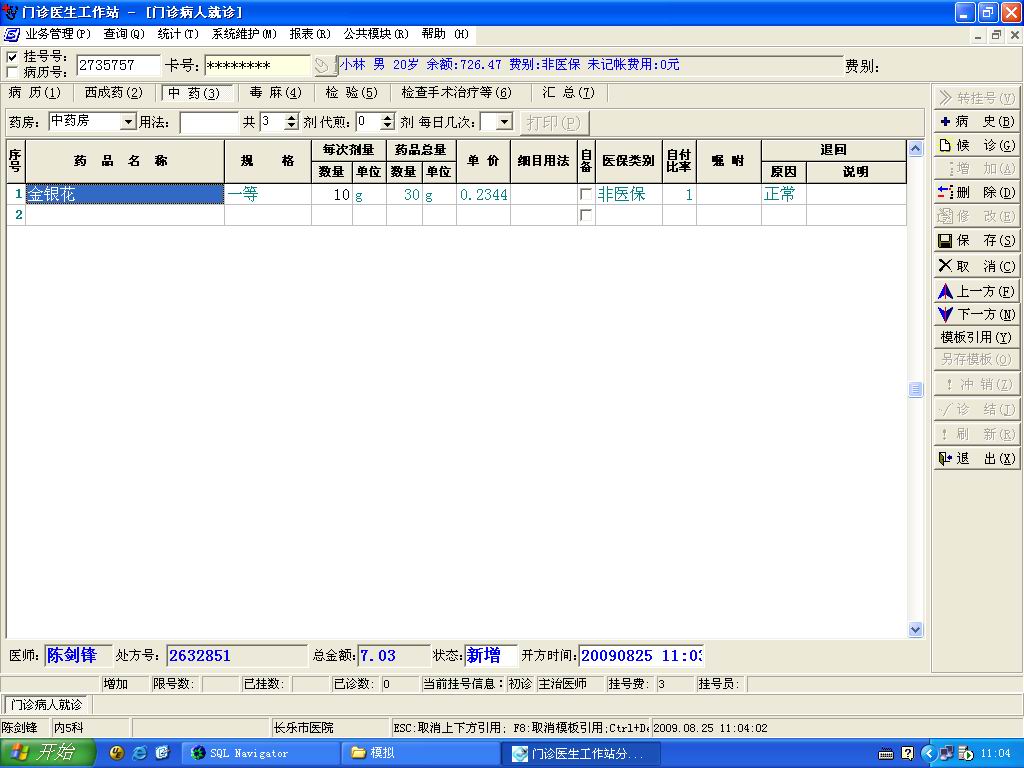Click the 模板引用 template button
The height and width of the screenshot is (768, 1024).
(976, 338)
